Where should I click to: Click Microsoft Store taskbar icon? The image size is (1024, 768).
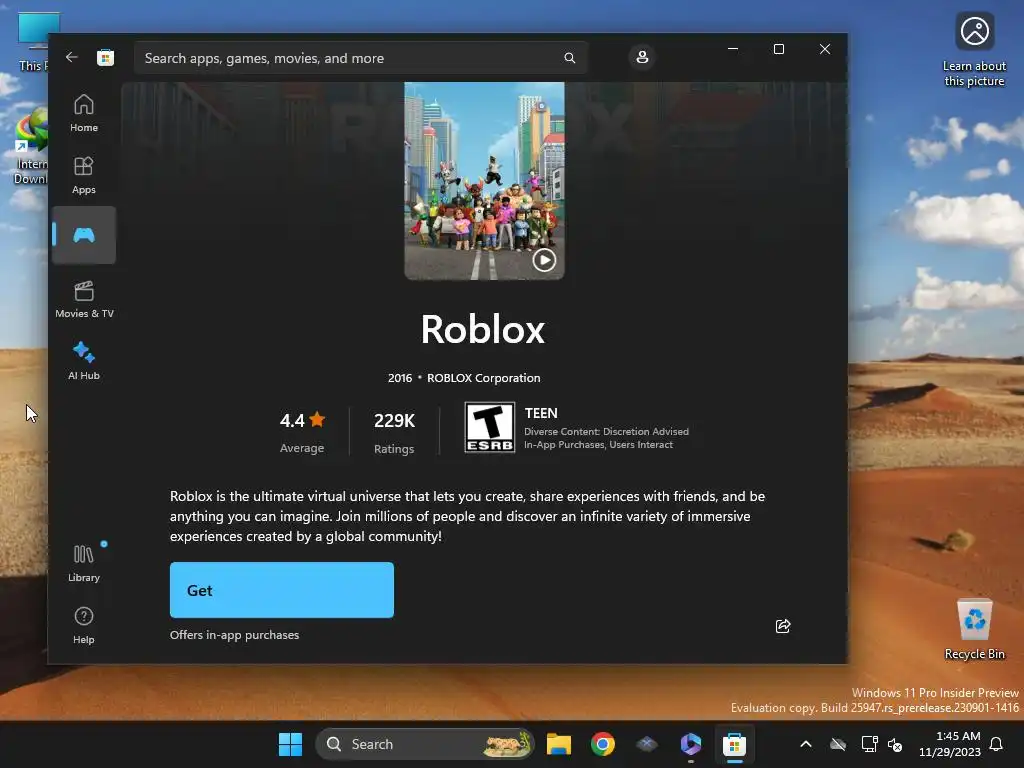click(x=734, y=744)
